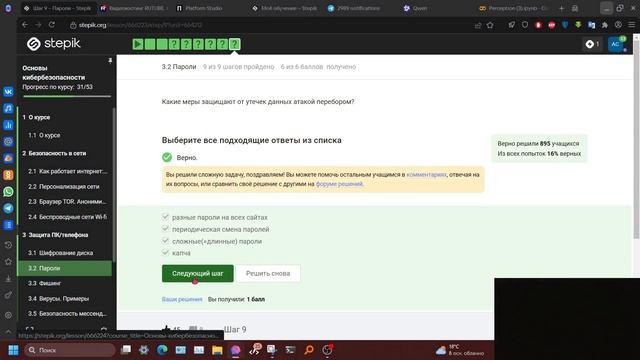Switch to the notifications browser tab
This screenshot has height=360, width=640.
pos(358,8)
